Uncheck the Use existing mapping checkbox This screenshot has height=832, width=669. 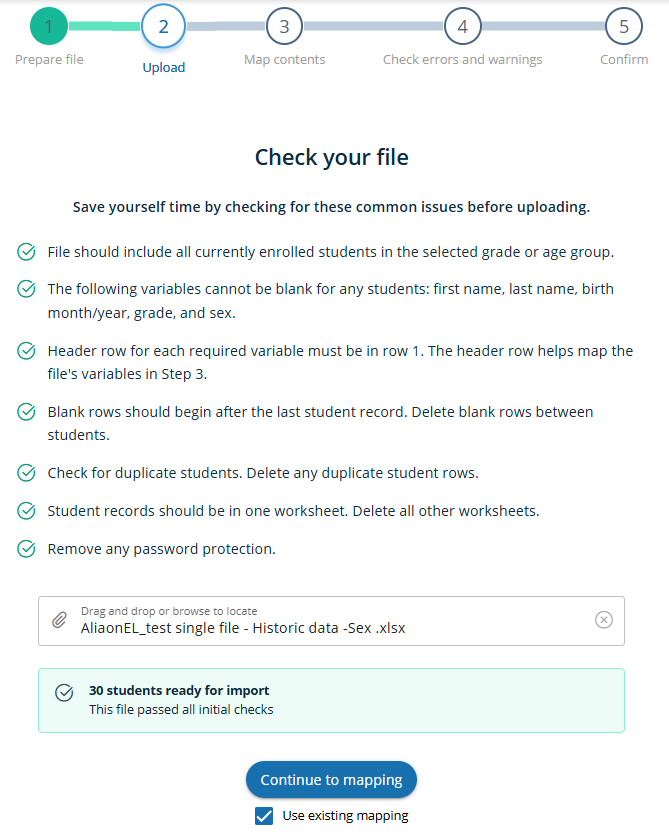pyautogui.click(x=264, y=816)
